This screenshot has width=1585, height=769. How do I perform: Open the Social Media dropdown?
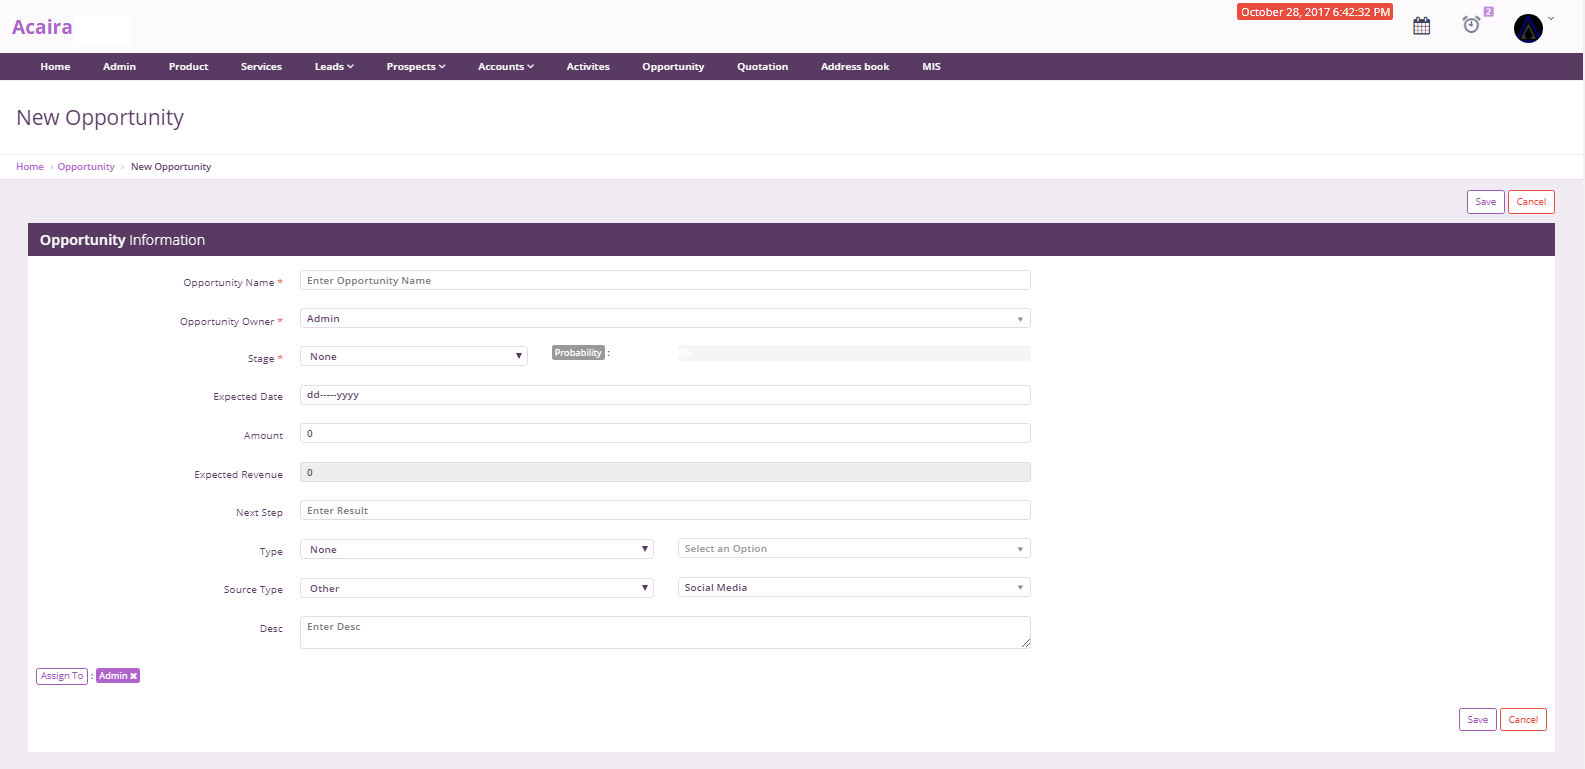tap(853, 588)
